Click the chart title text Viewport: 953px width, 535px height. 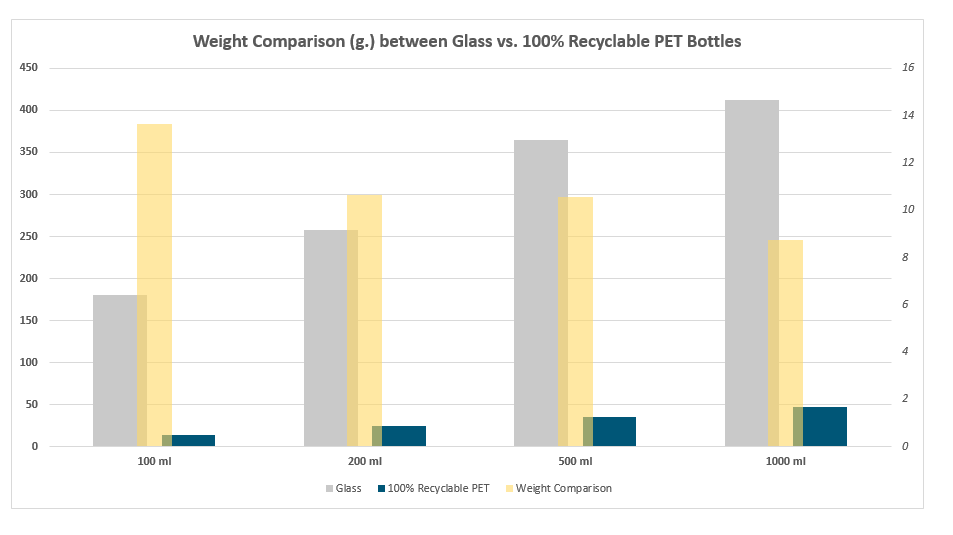click(467, 42)
